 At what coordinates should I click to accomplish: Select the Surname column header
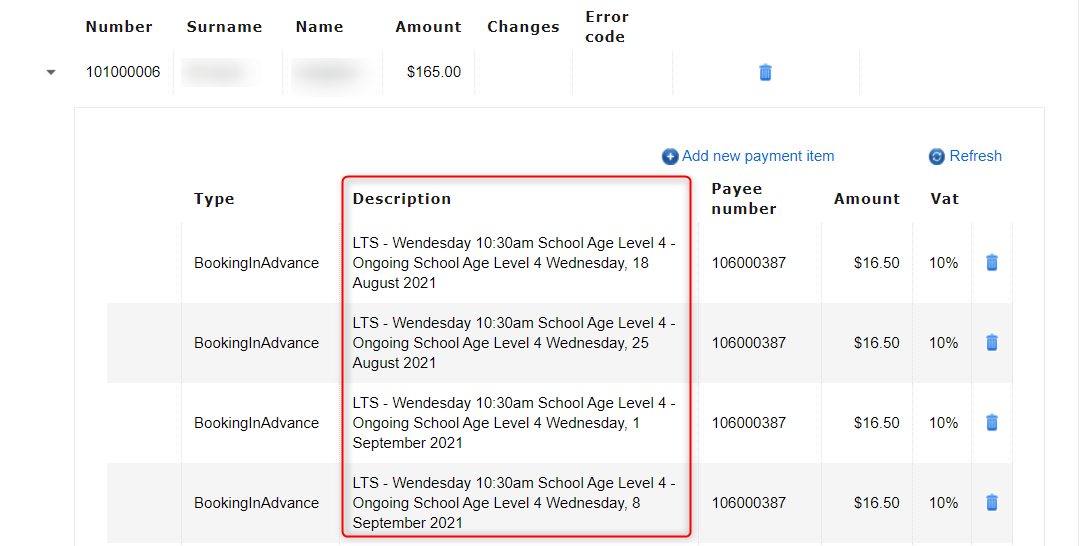(224, 27)
